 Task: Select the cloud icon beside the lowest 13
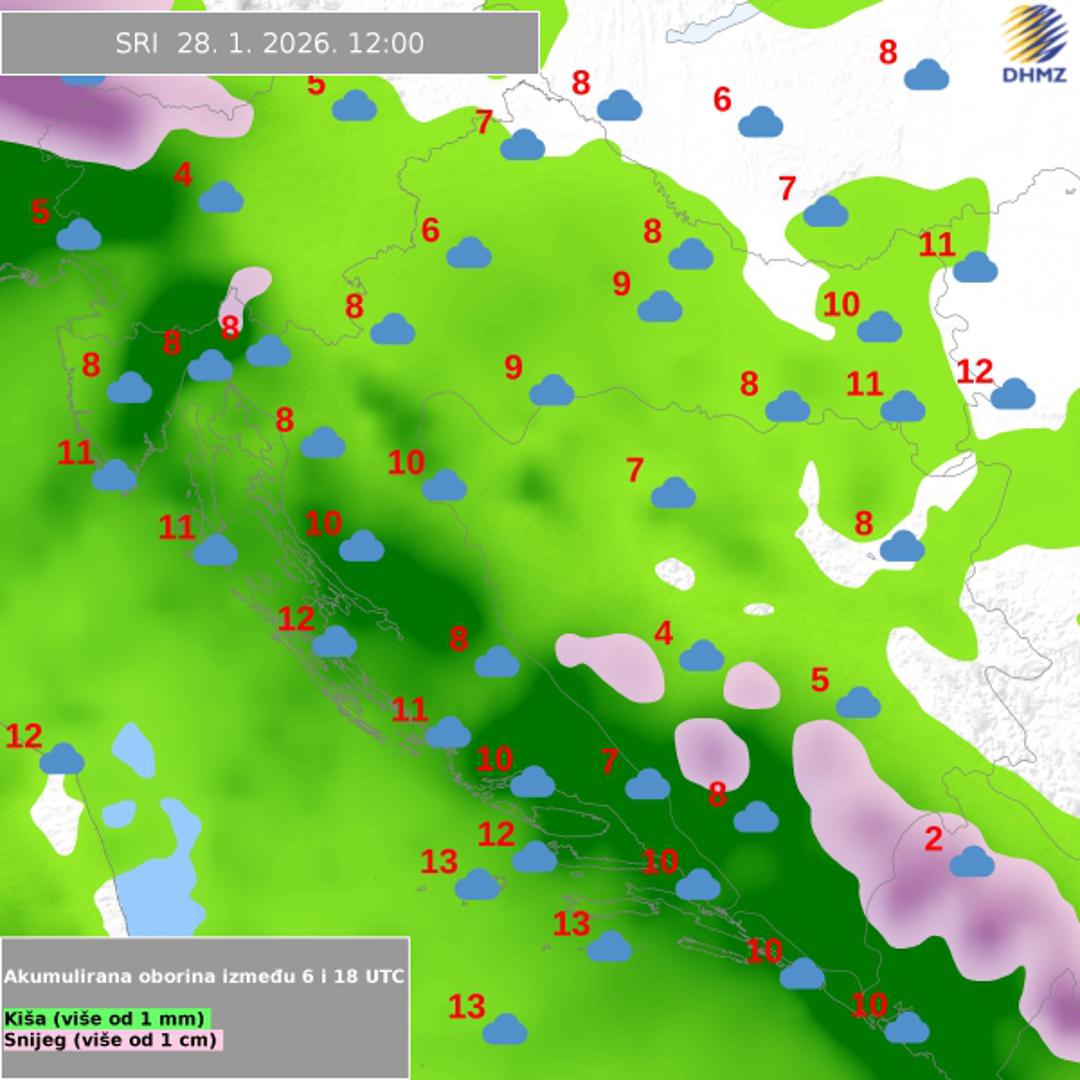(x=505, y=1028)
